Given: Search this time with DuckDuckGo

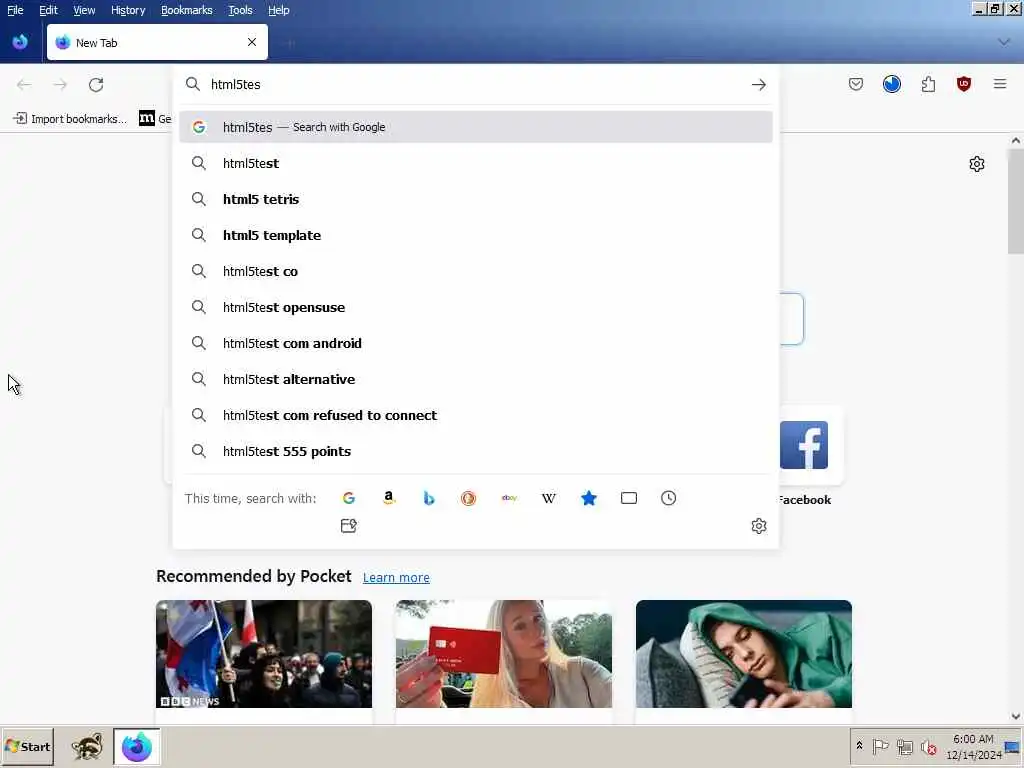Looking at the screenshot, I should (x=468, y=498).
